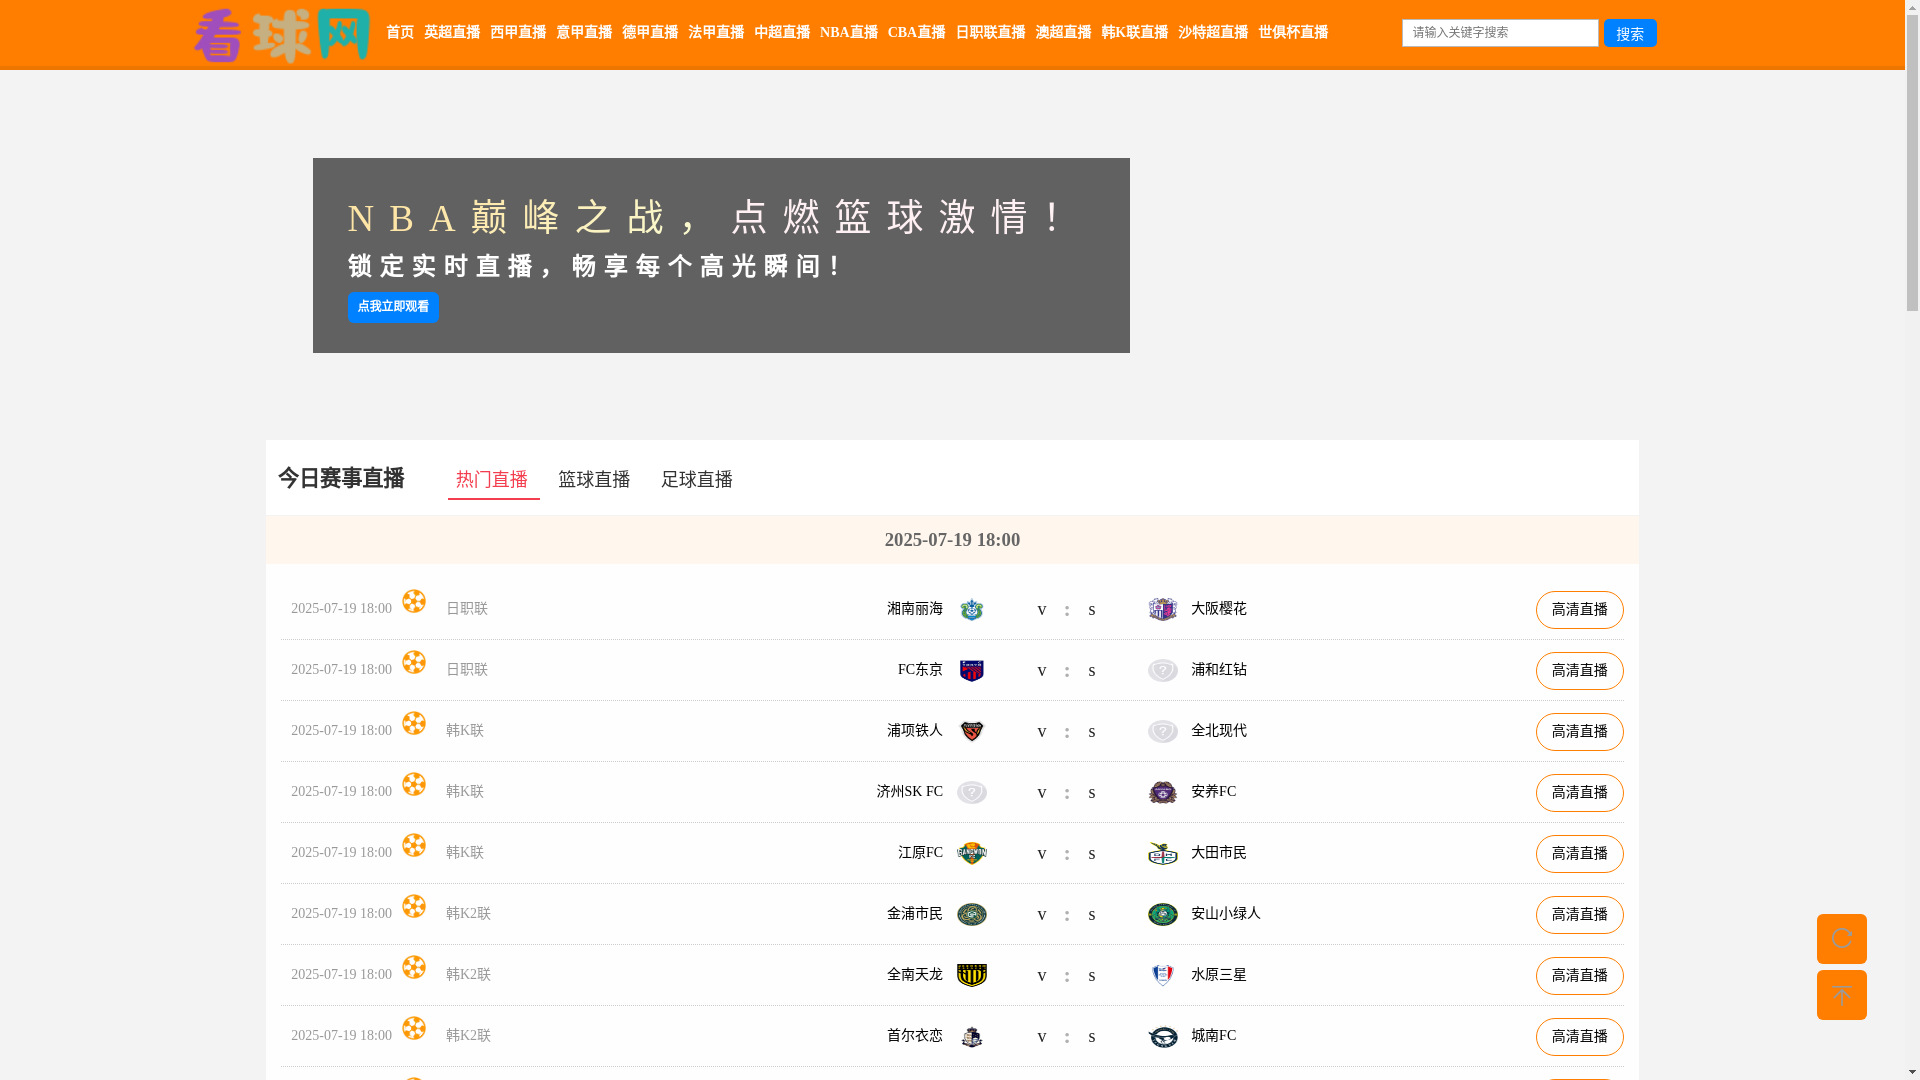Click team name 大阪樱花
The width and height of the screenshot is (1920, 1080).
tap(1219, 609)
